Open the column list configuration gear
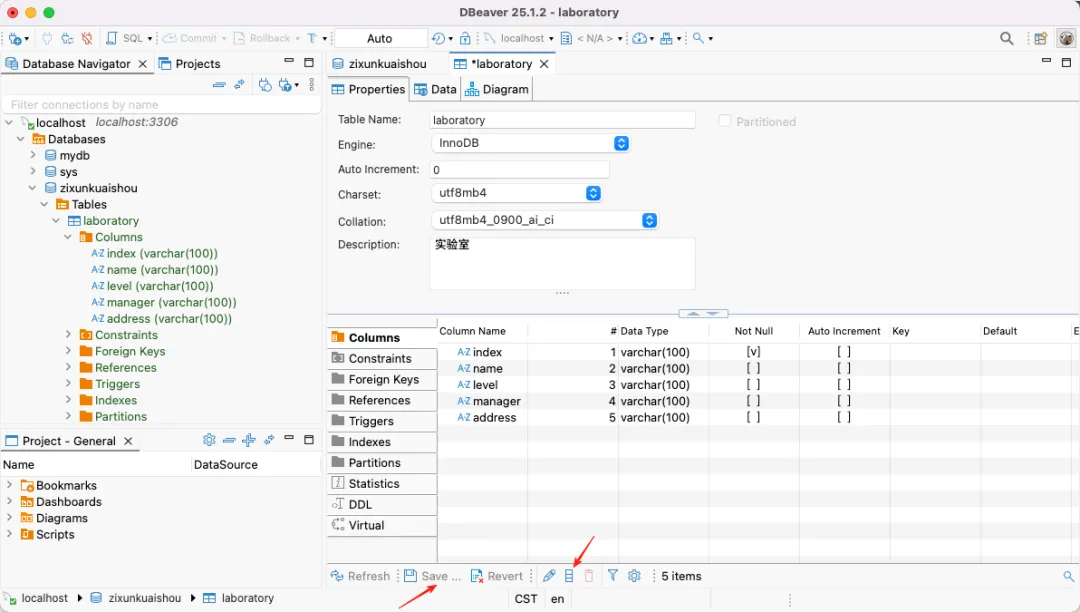The height and width of the screenshot is (612, 1080). coord(634,576)
